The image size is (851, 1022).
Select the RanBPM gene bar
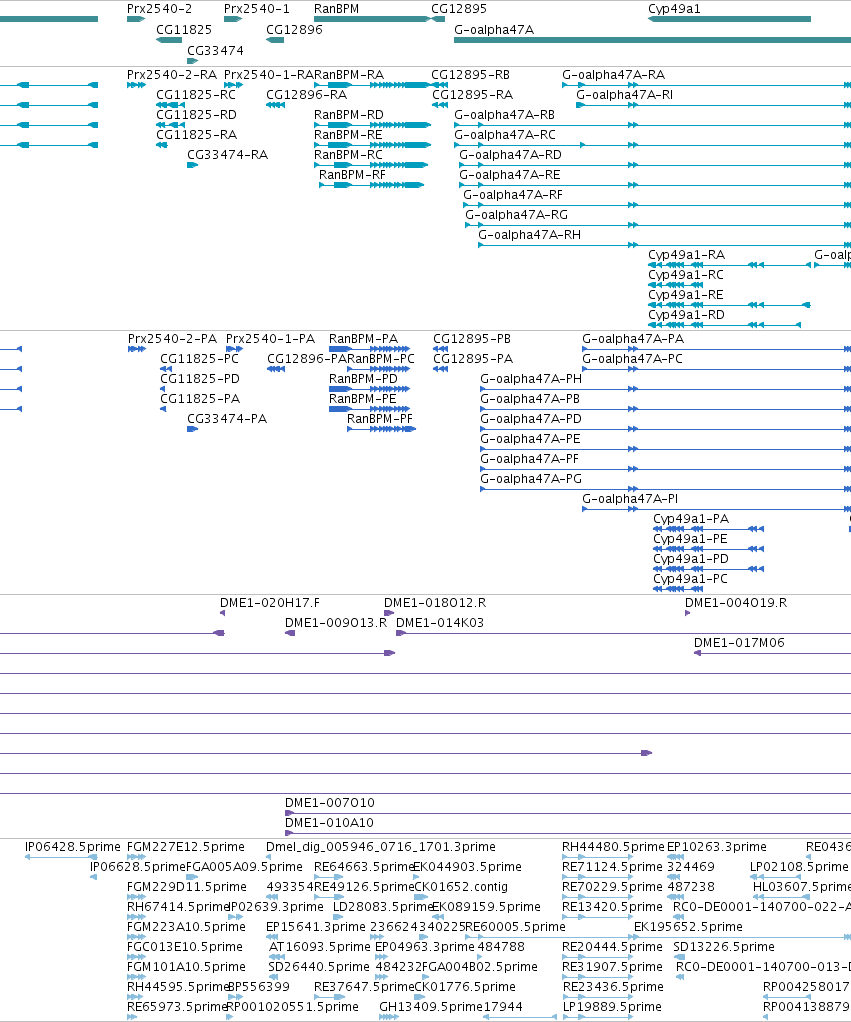[x=372, y=19]
